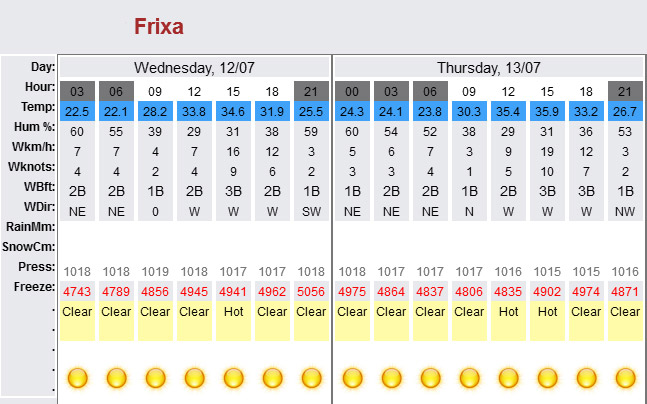Click the 34.6 temperature cell on Wednesday
Image resolution: width=647 pixels, height=404 pixels.
click(x=233, y=111)
